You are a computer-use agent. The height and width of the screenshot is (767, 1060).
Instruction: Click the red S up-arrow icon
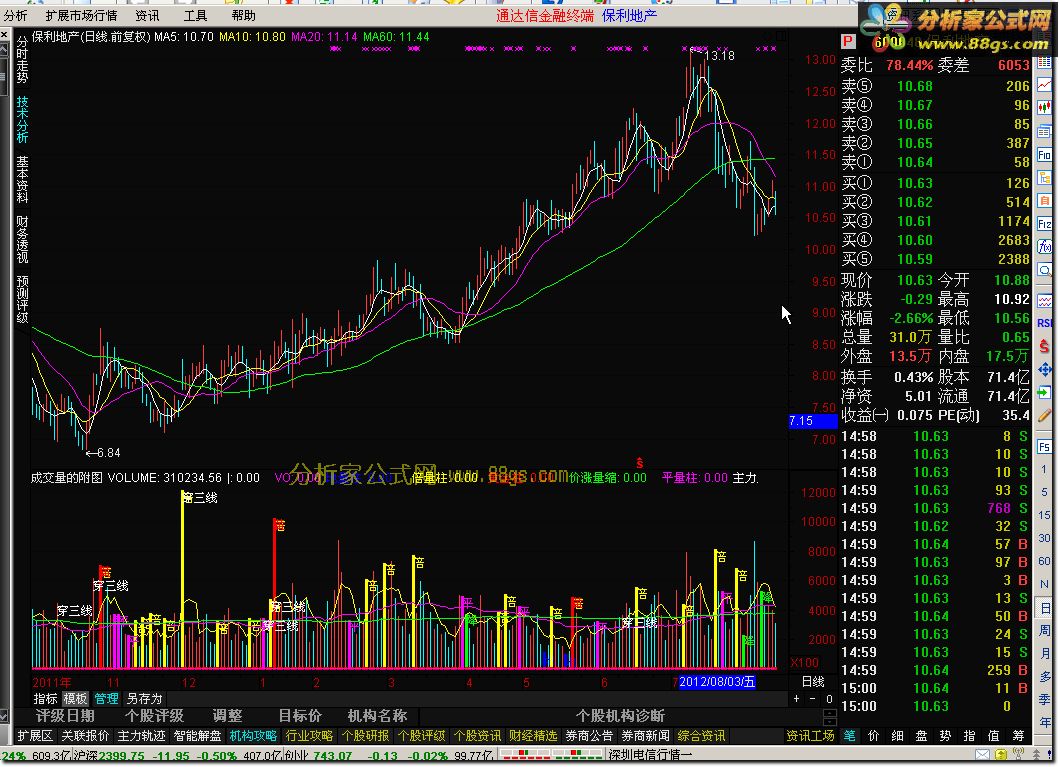(1044, 346)
